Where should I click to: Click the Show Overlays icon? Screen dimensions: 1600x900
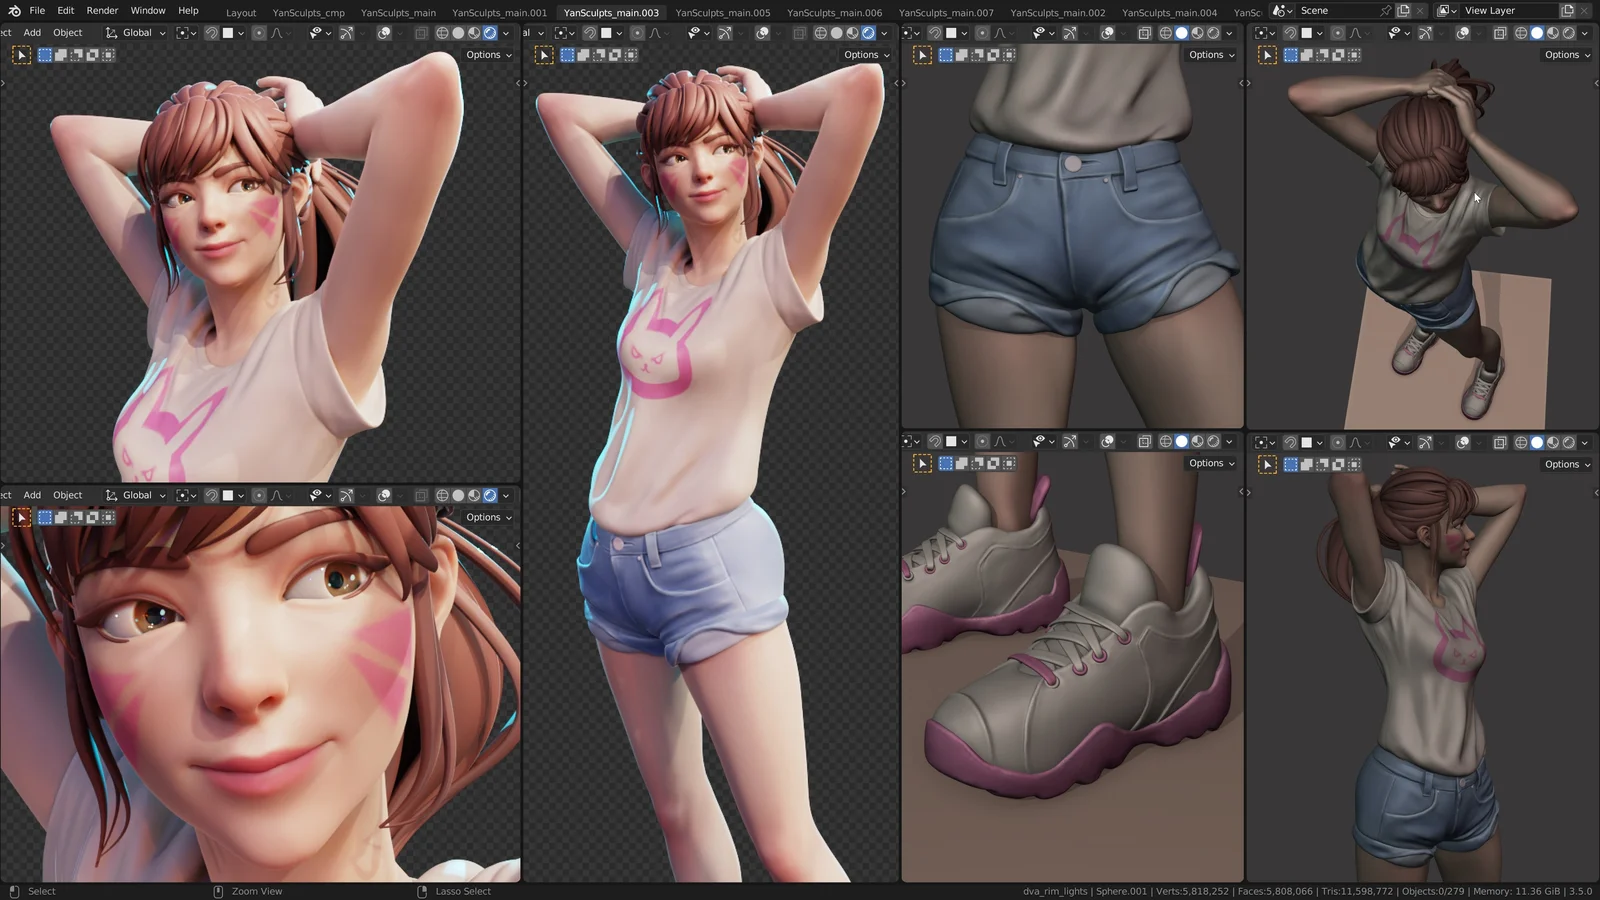(383, 33)
